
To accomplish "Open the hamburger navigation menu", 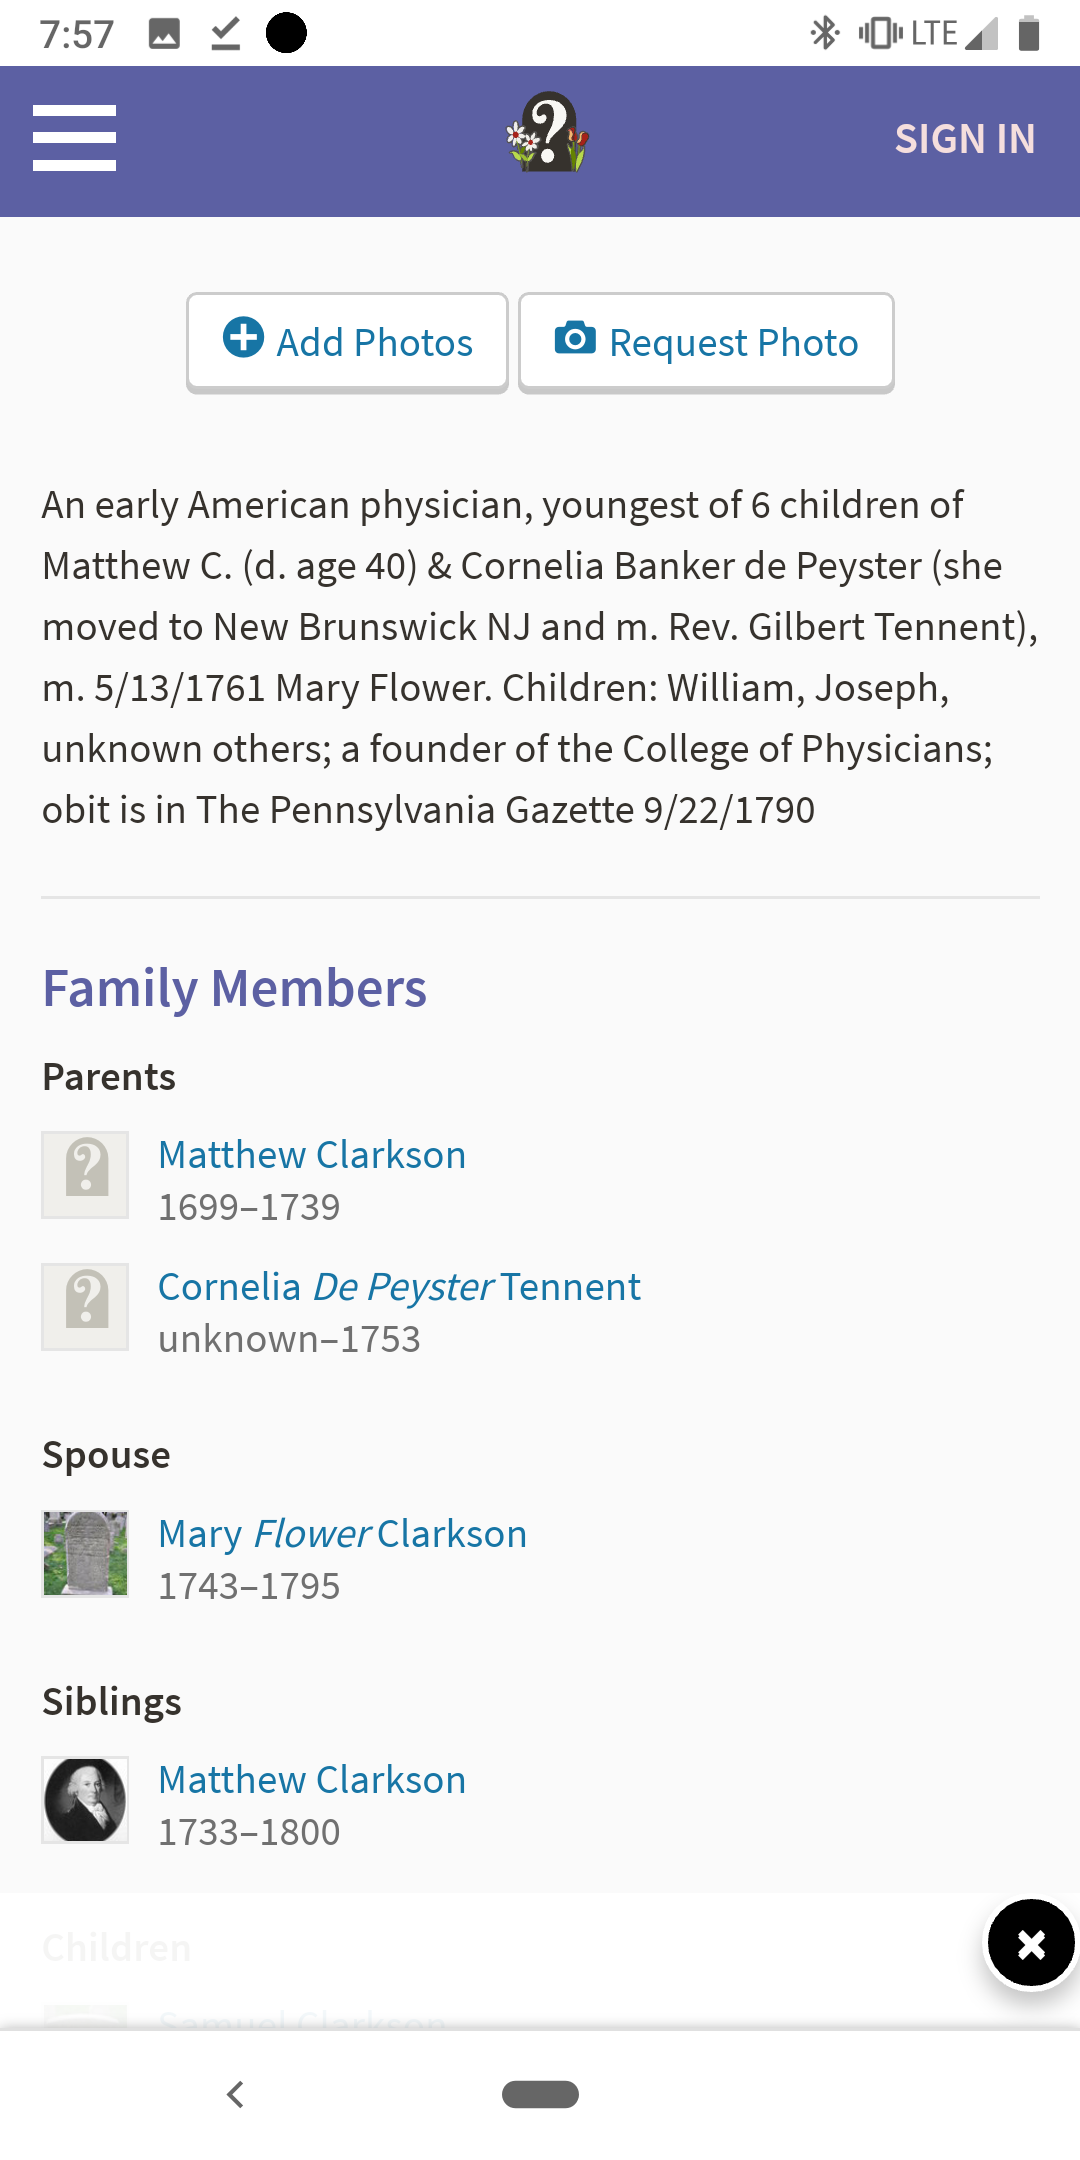I will (74, 138).
